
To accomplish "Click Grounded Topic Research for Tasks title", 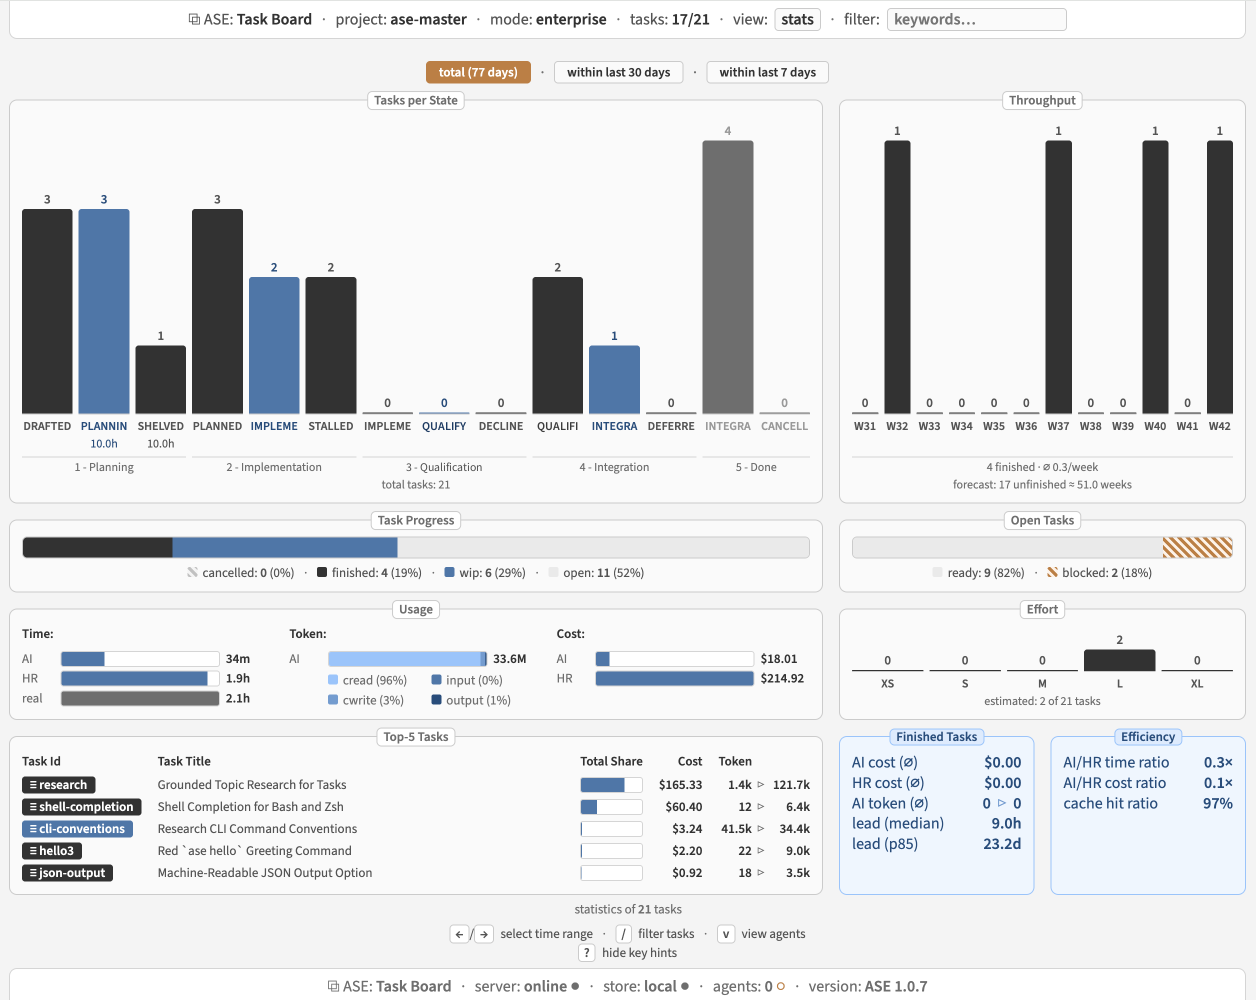I will [252, 785].
